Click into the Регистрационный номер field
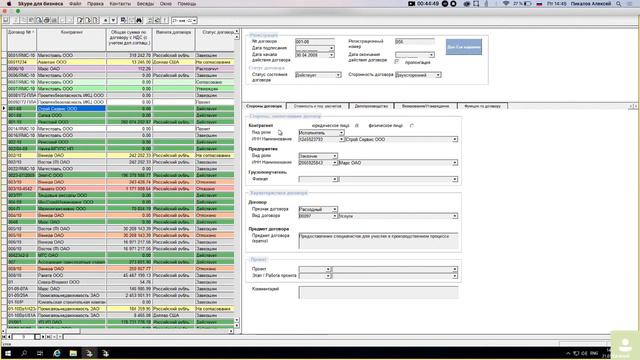Screen dimensions: 640x360 click(414, 42)
